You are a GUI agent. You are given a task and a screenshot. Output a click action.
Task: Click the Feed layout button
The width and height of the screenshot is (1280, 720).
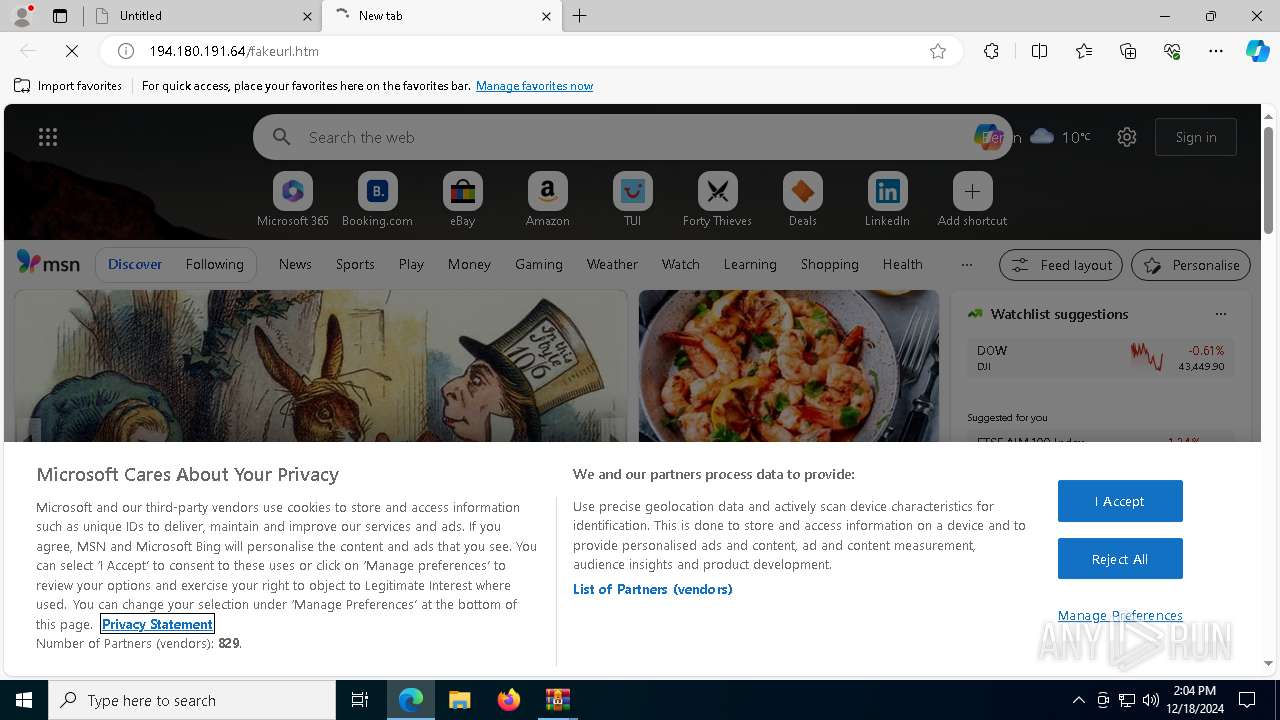(x=1061, y=265)
